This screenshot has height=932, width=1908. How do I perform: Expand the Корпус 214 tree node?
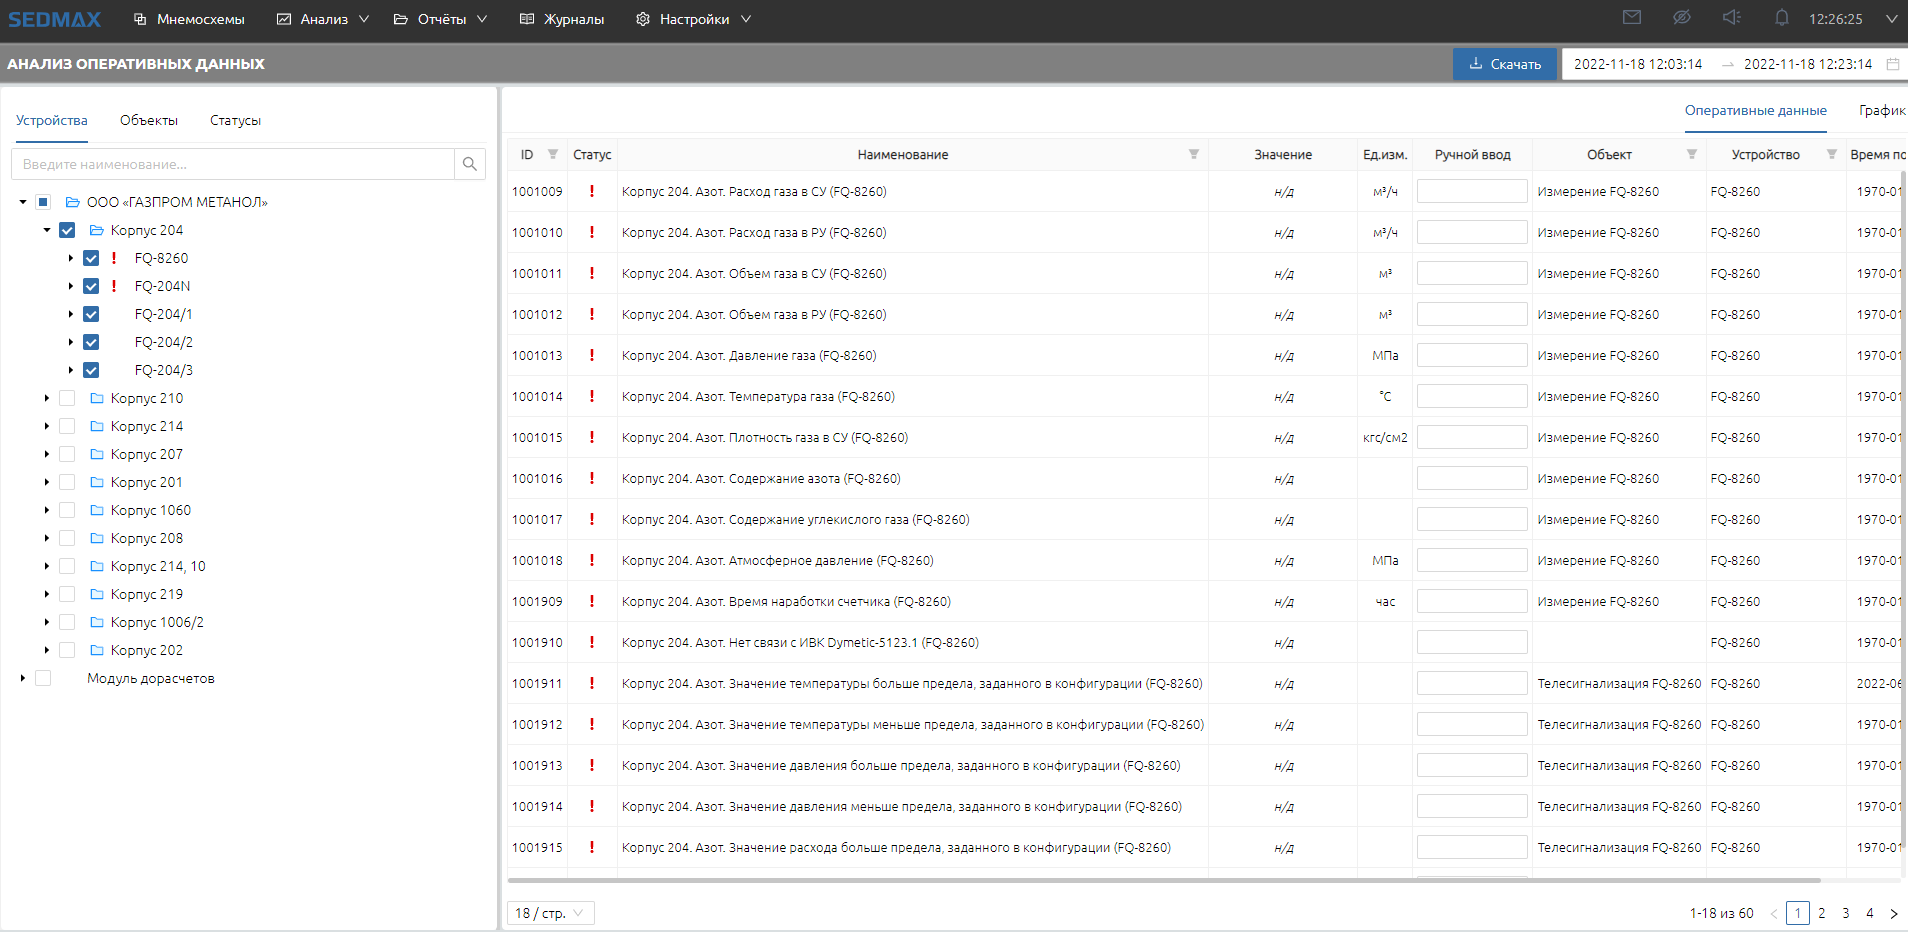click(x=47, y=426)
